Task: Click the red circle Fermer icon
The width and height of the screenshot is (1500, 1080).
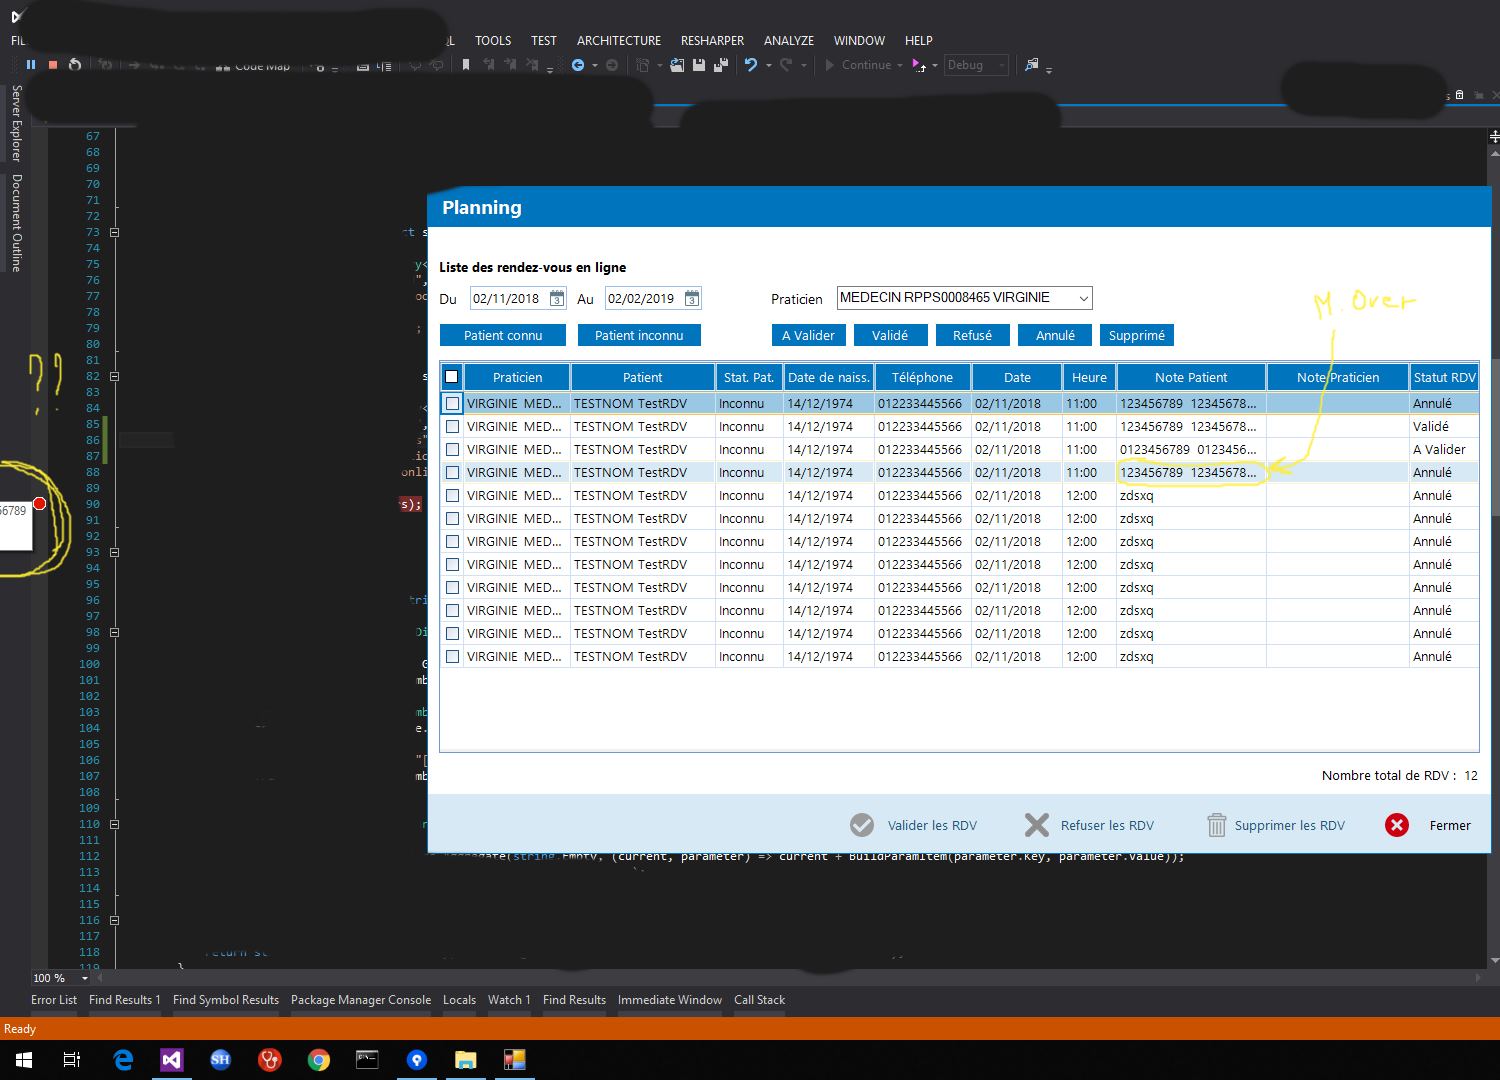Action: [x=1397, y=825]
